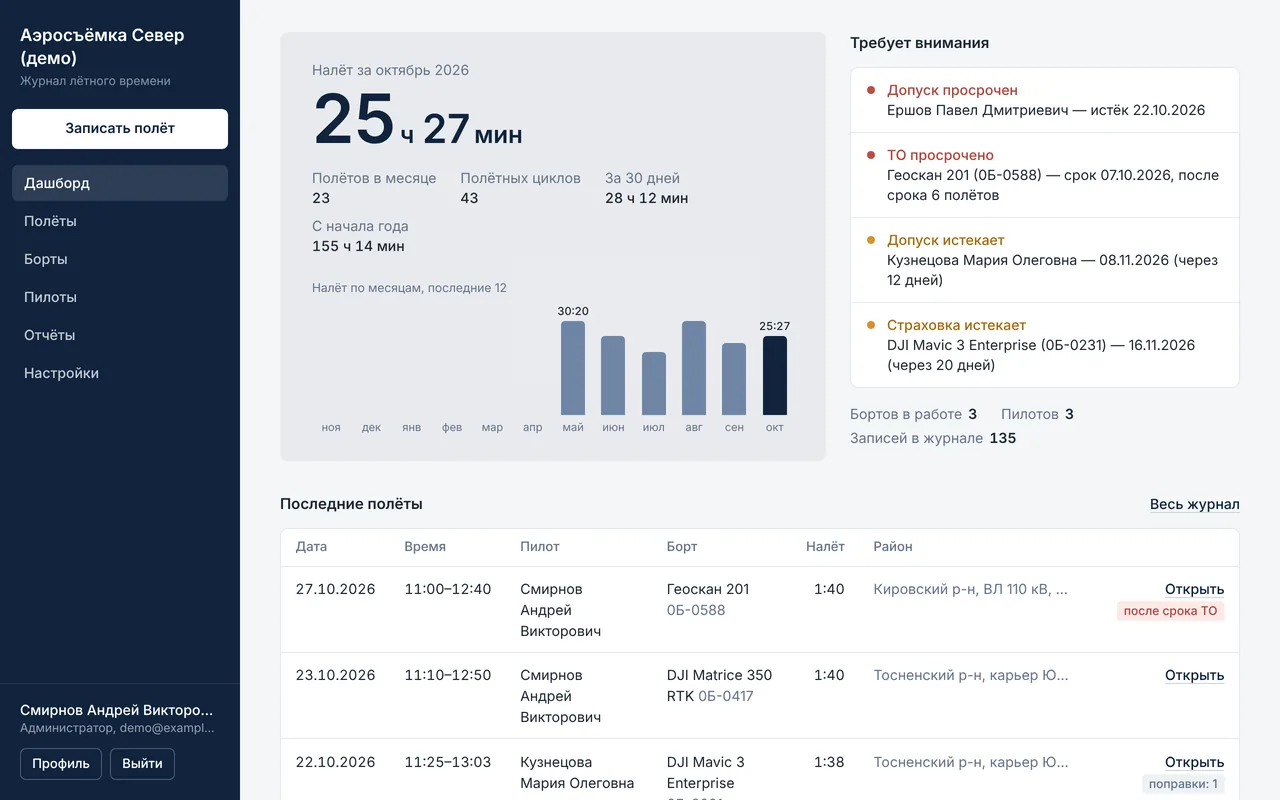Click the 25:27 label above окт bar
This screenshot has height=800, width=1280.
click(775, 326)
